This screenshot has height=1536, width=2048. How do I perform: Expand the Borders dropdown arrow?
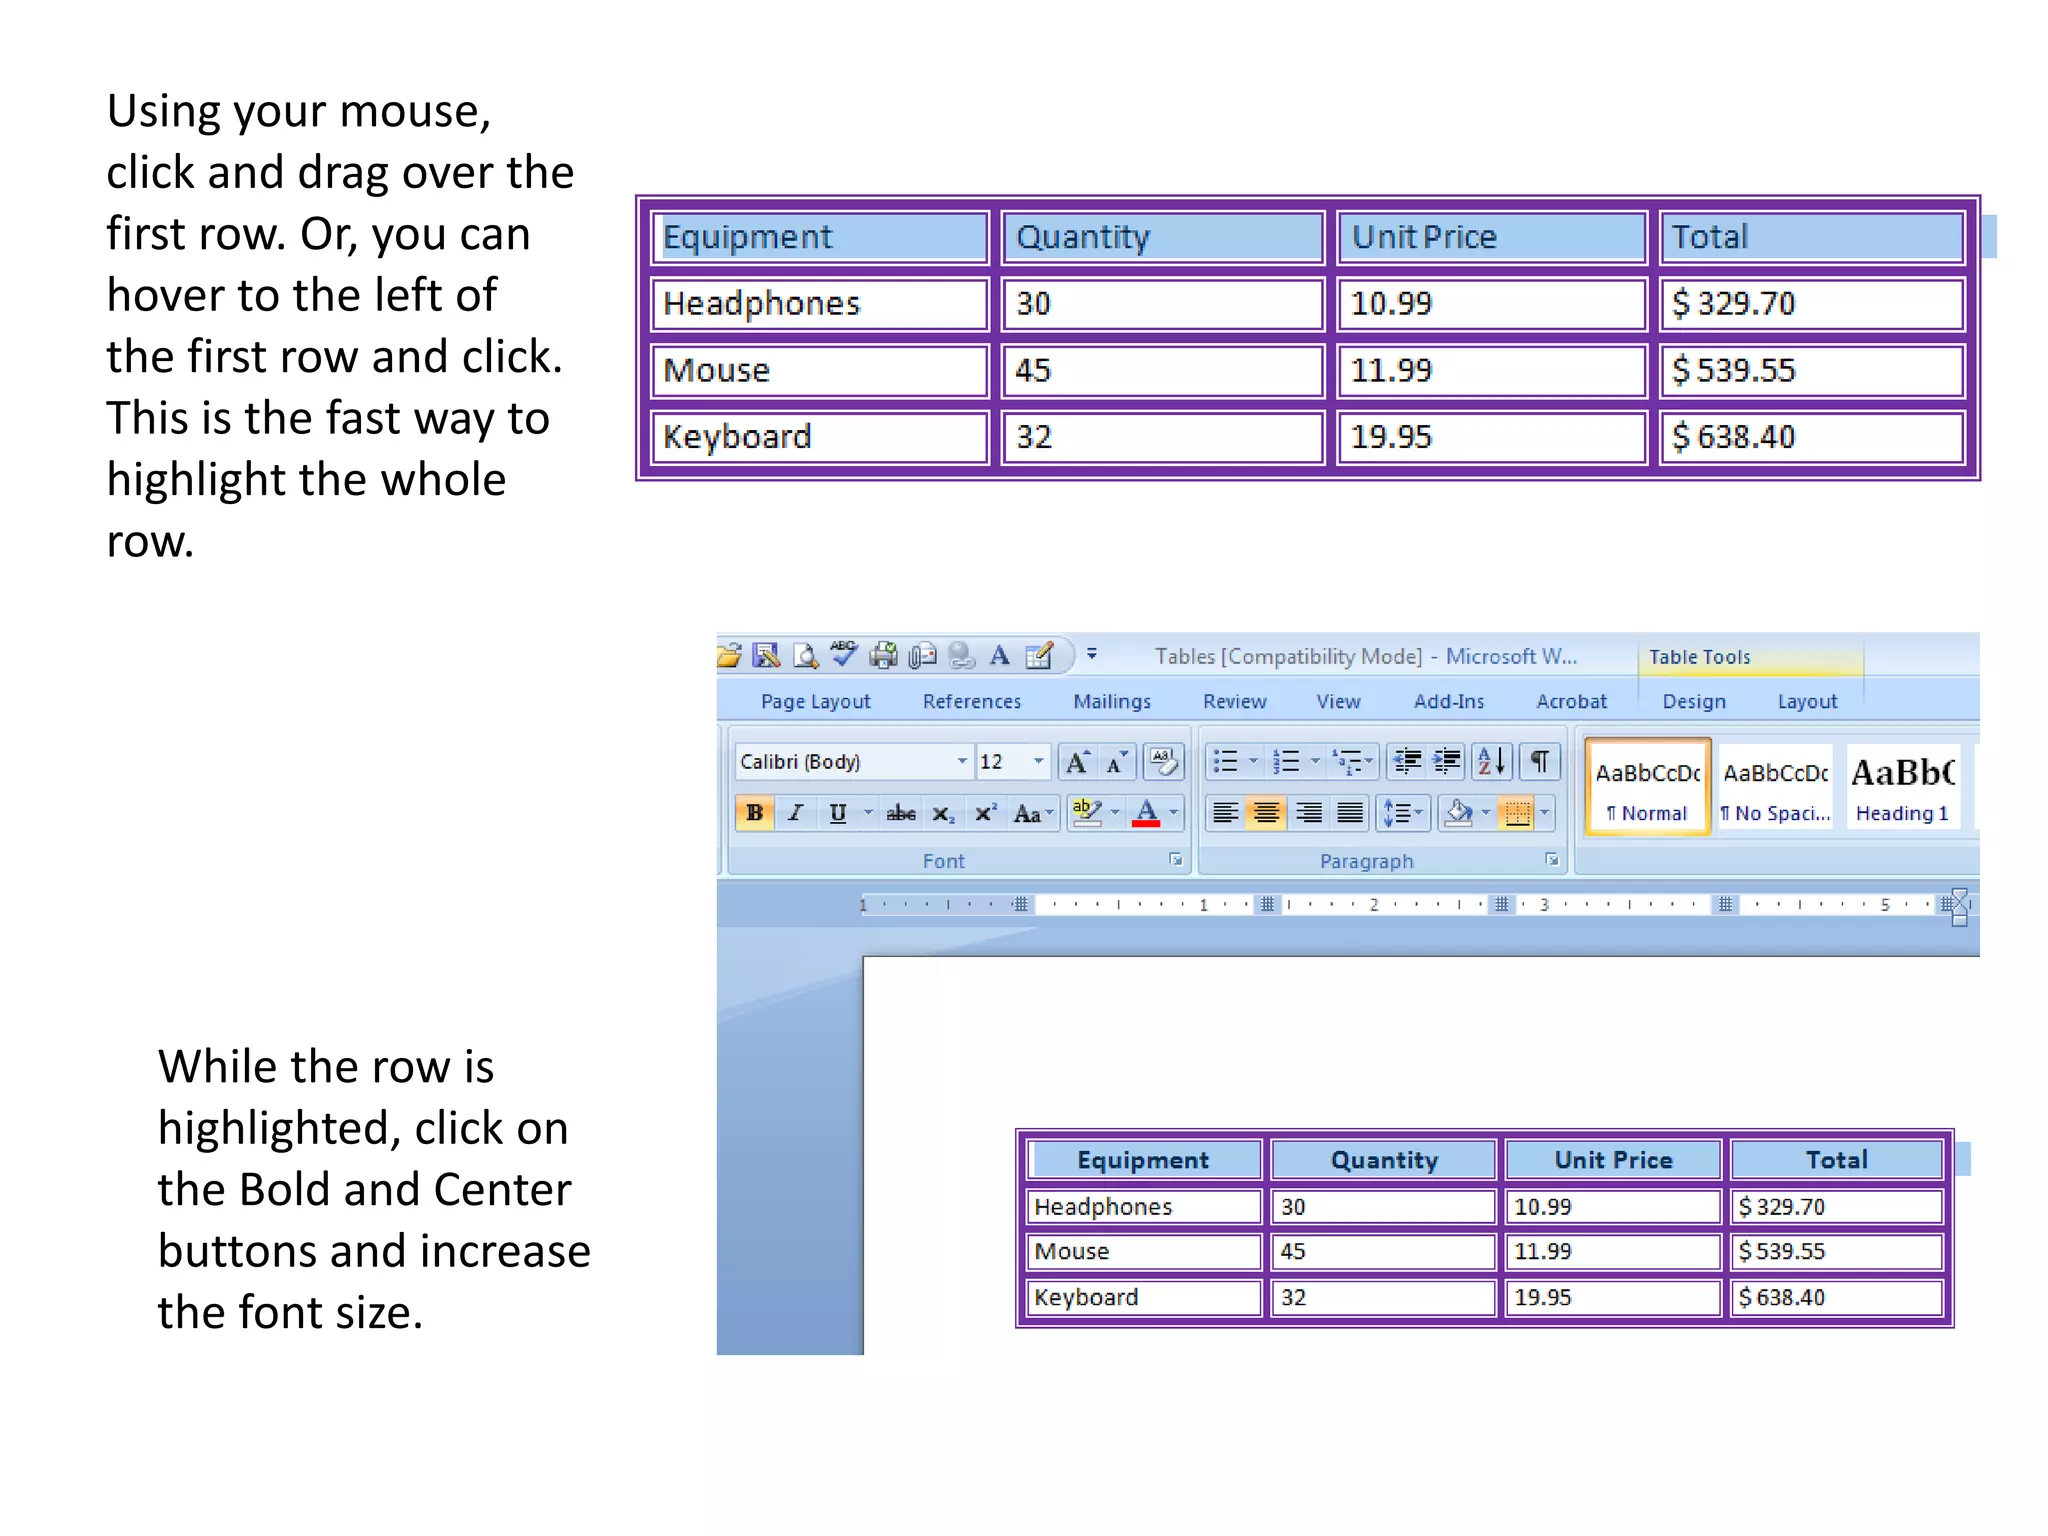1545,813
